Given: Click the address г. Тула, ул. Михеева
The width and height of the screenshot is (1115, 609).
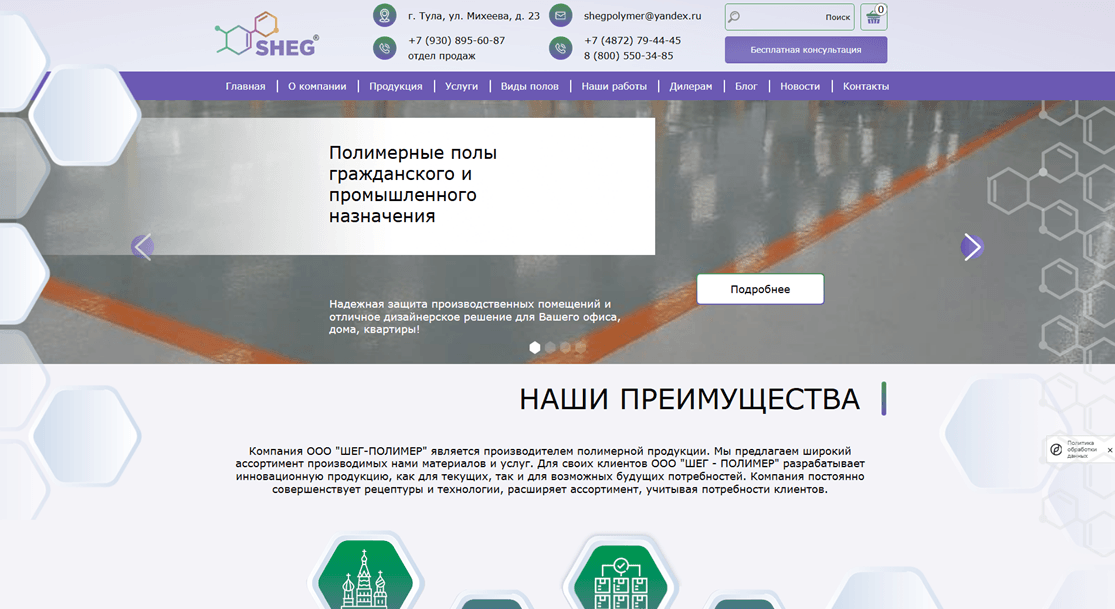Looking at the screenshot, I should pos(474,16).
